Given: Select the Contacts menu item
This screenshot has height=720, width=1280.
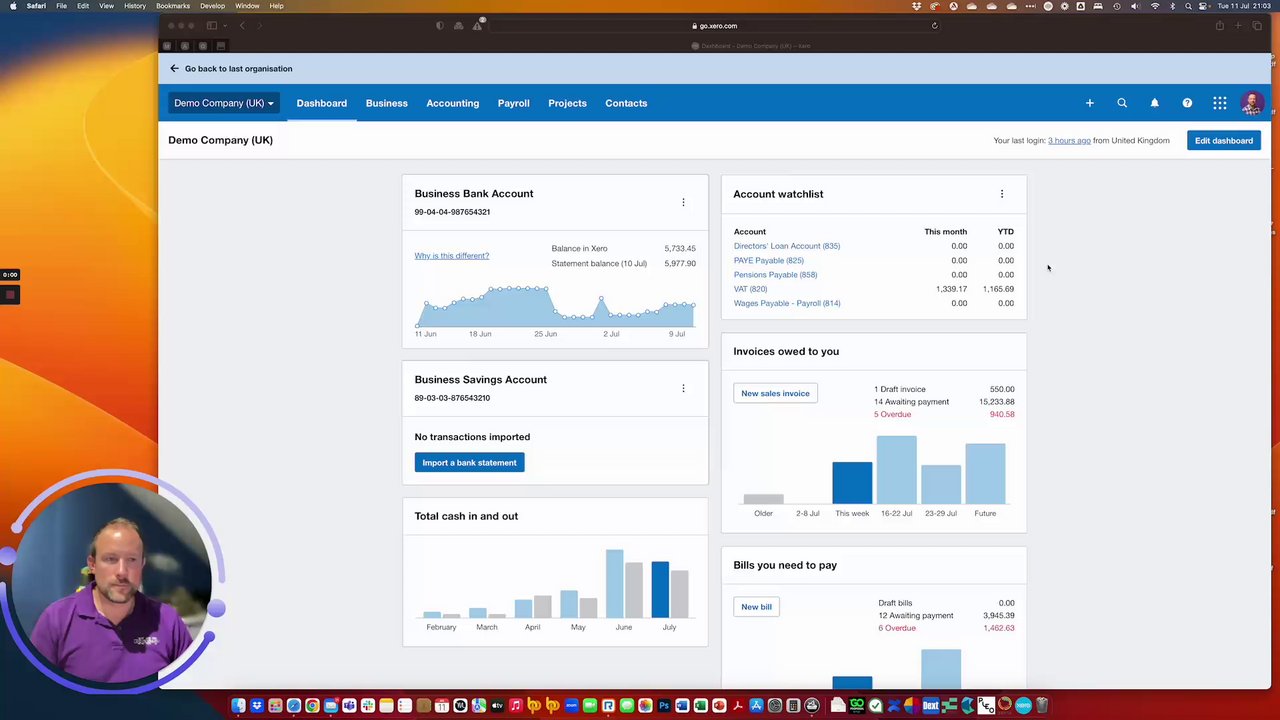Looking at the screenshot, I should (x=626, y=103).
